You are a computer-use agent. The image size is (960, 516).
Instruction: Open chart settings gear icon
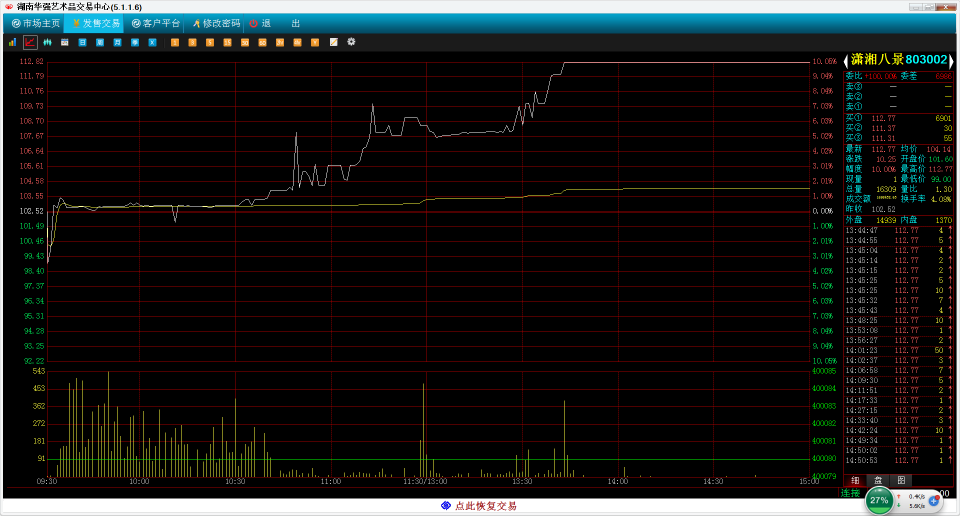[351, 42]
